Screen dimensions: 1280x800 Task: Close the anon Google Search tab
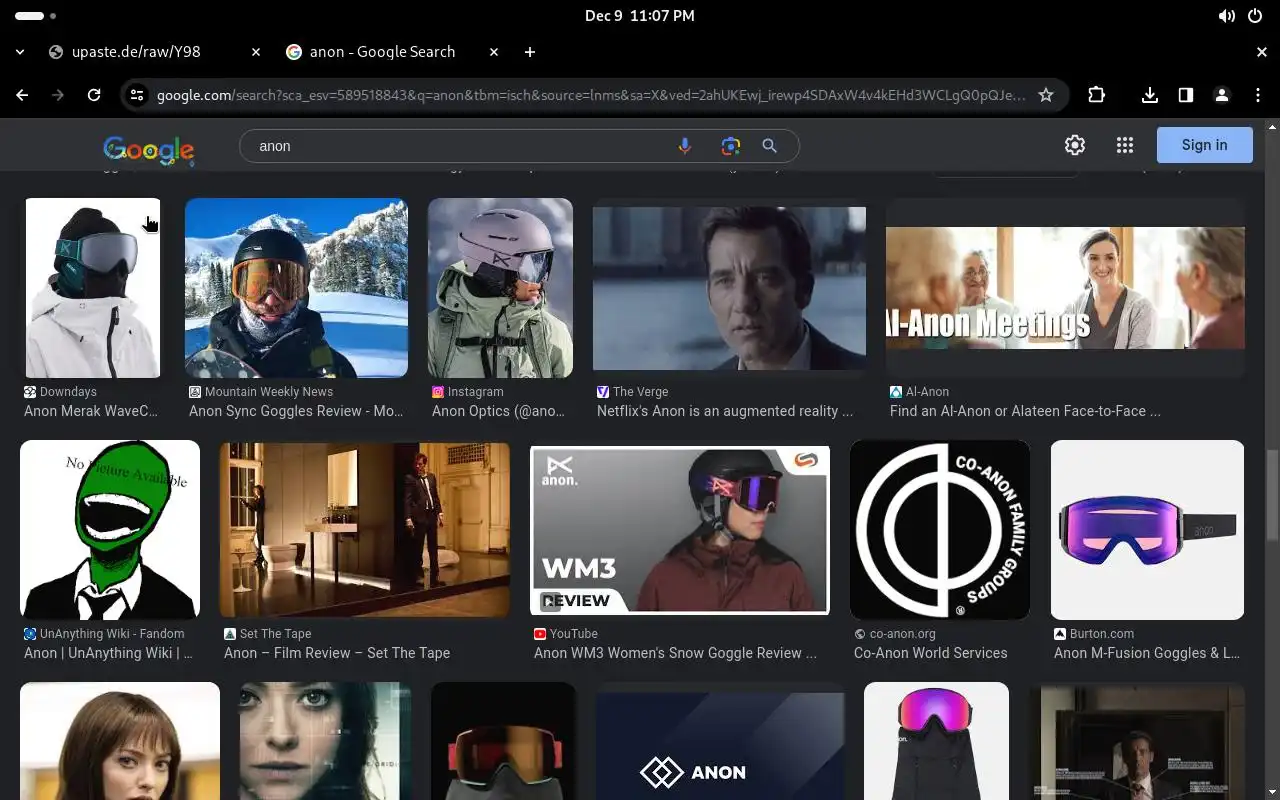pos(494,52)
